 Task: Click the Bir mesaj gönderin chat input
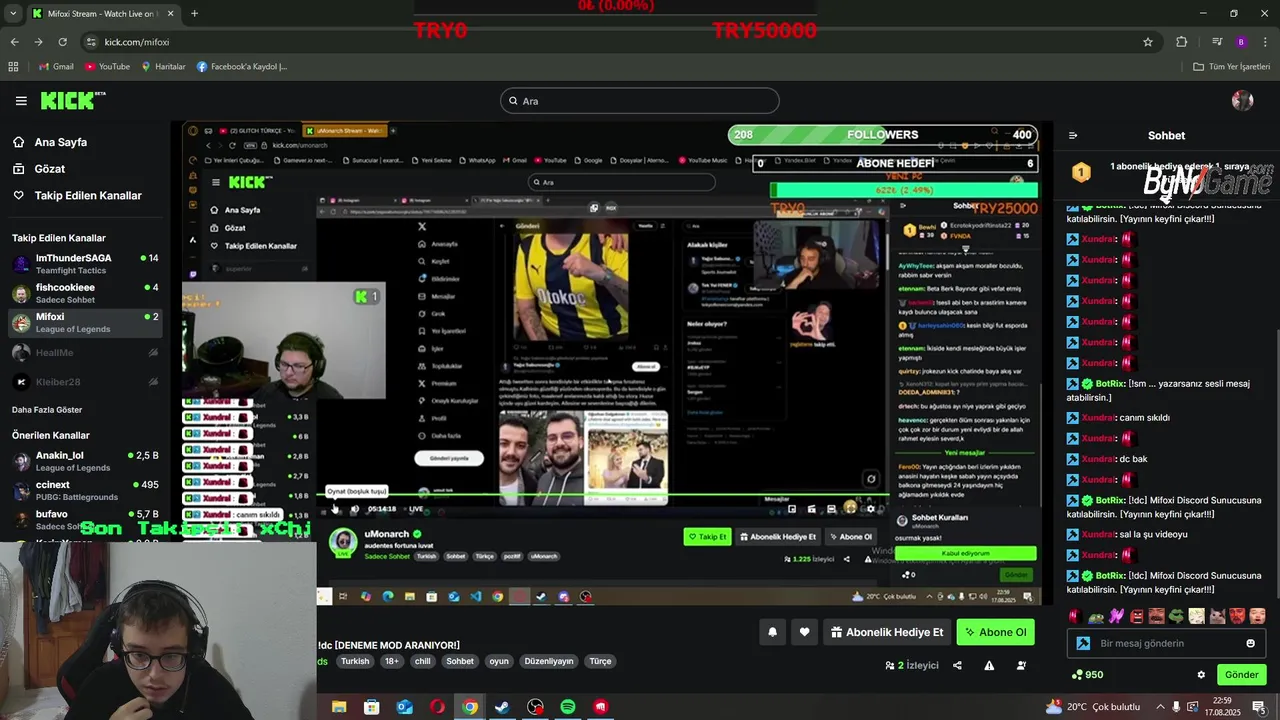point(1165,643)
